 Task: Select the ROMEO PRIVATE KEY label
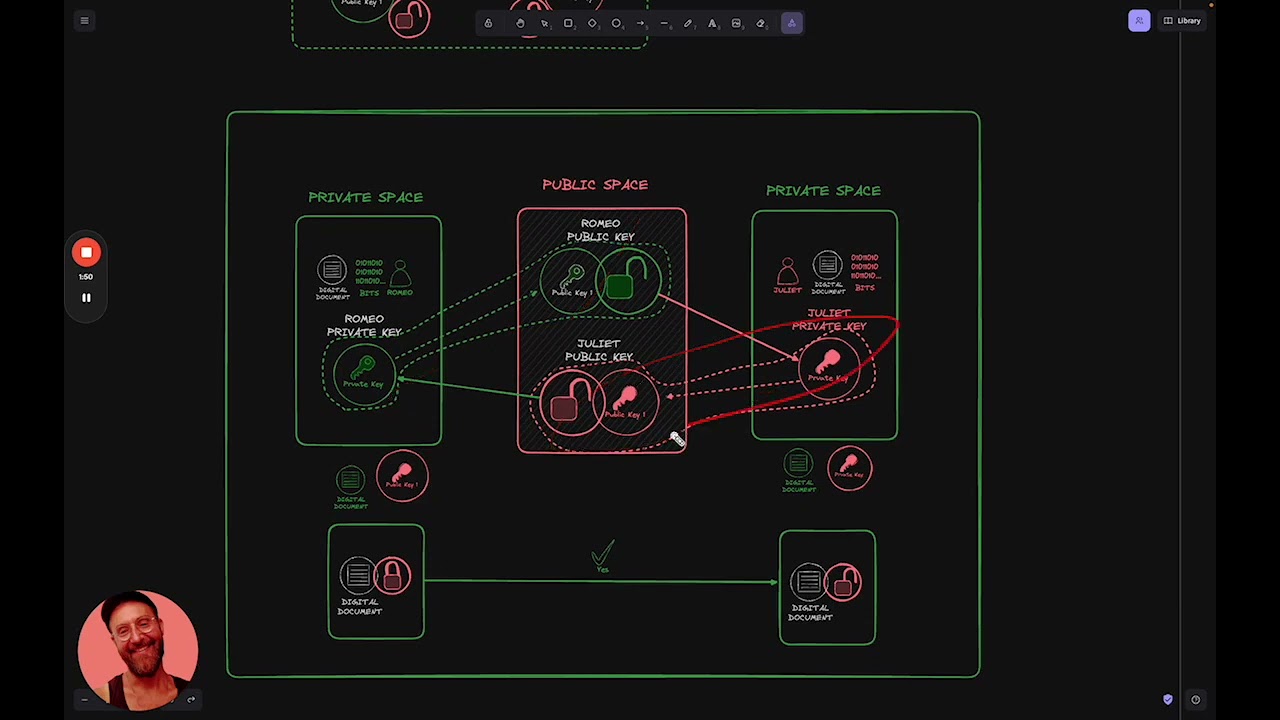coord(364,326)
